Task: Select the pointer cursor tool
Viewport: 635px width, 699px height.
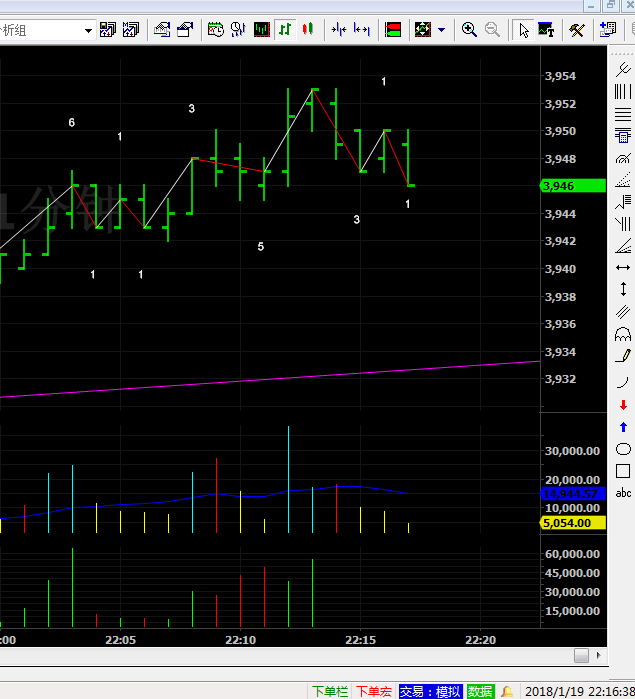Action: tap(524, 30)
